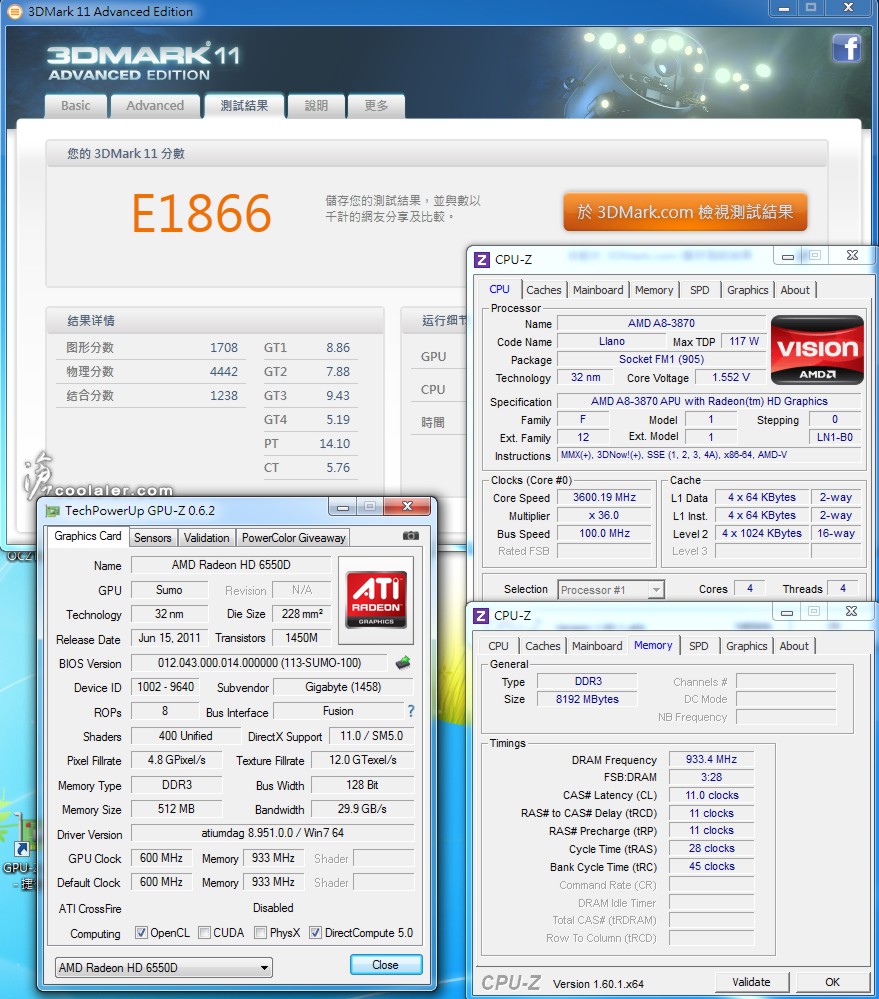Screen dimensions: 879x999
Task: Switch to the Basic tab in 3DMark
Action: pos(76,106)
